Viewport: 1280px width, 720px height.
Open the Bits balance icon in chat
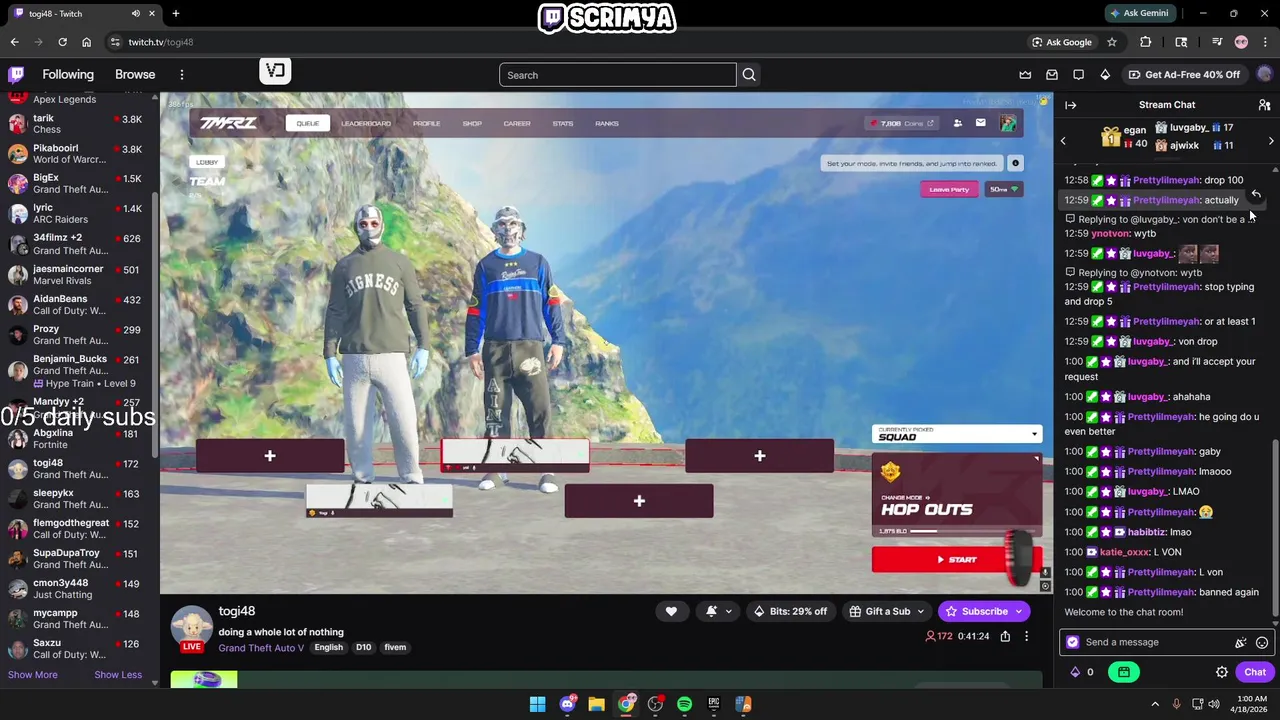click(x=1075, y=672)
